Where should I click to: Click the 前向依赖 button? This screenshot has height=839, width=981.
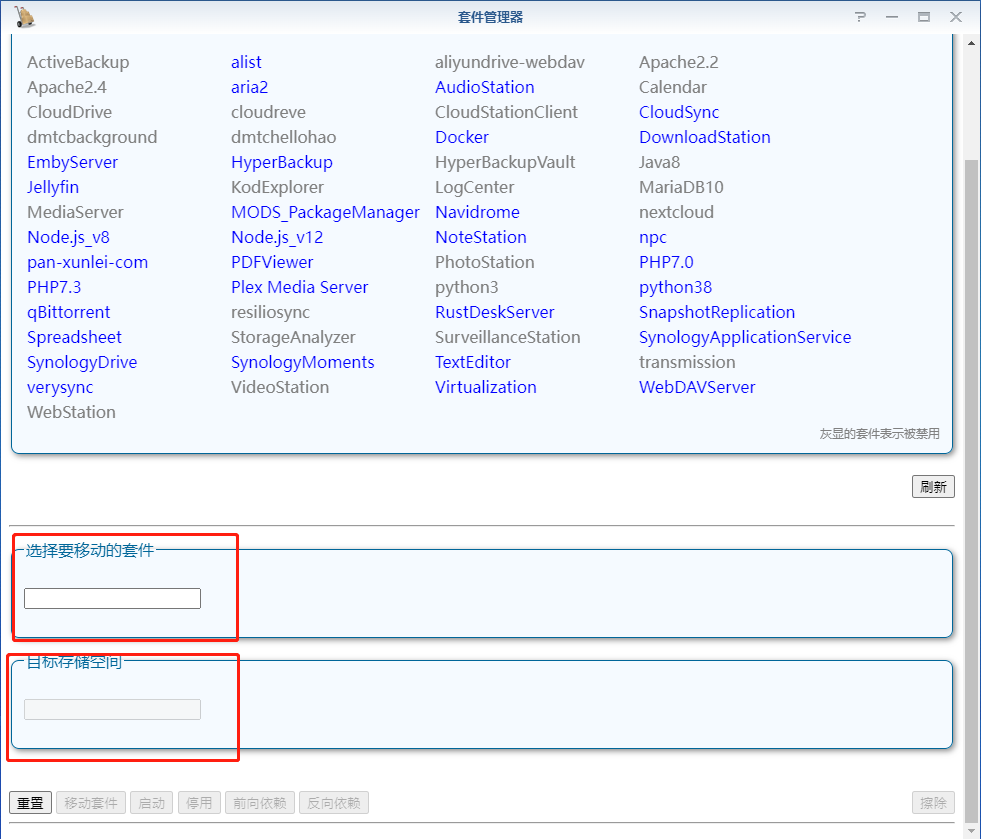[x=260, y=803]
